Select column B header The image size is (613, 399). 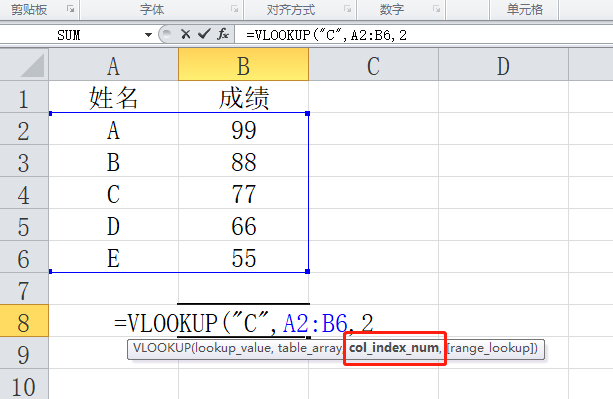pyautogui.click(x=243, y=65)
